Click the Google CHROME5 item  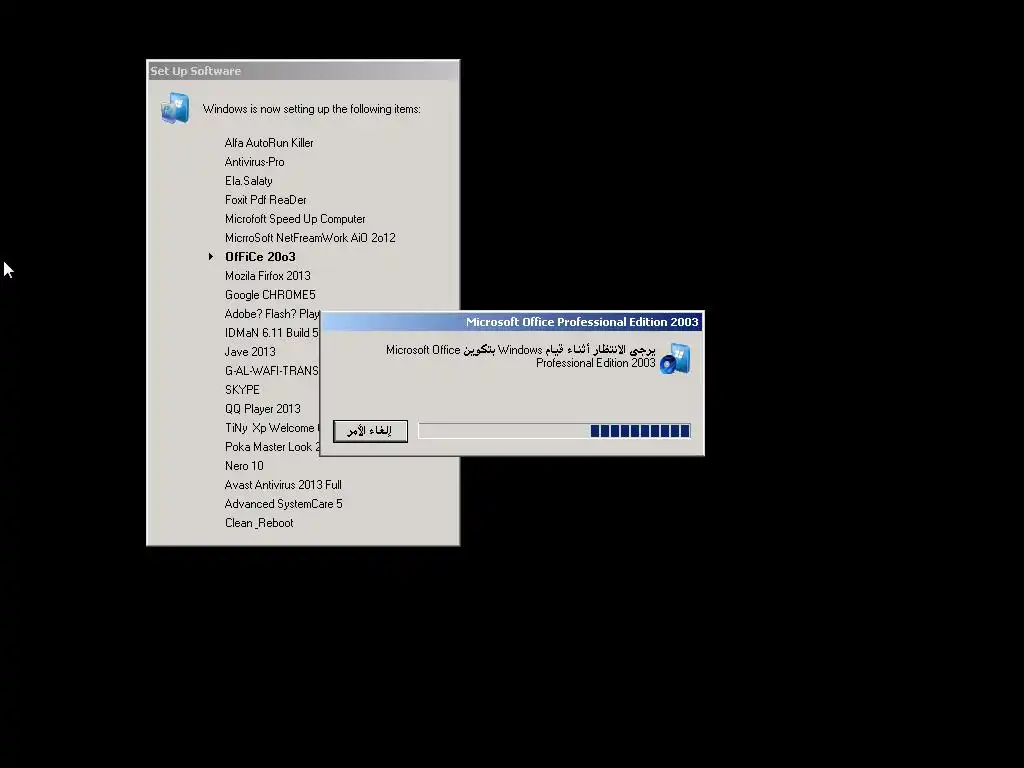pyautogui.click(x=270, y=295)
